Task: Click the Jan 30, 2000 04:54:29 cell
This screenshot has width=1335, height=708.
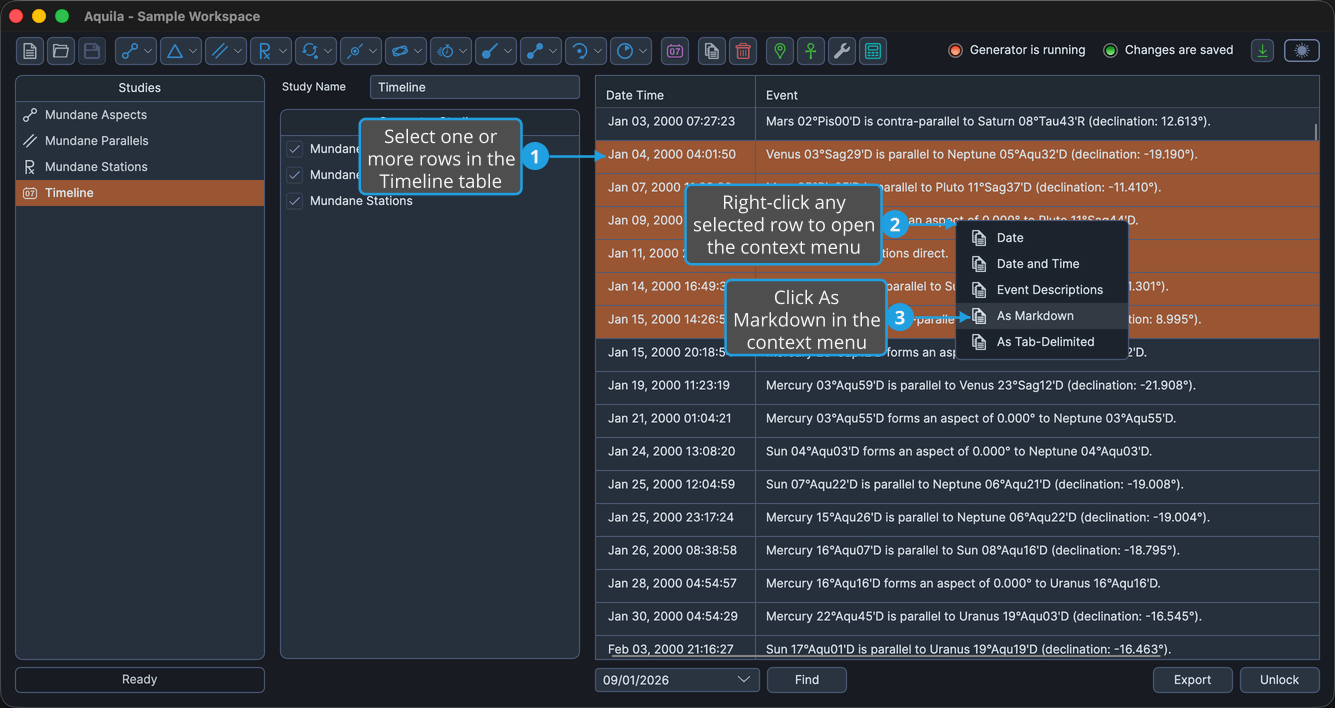Action: click(675, 617)
